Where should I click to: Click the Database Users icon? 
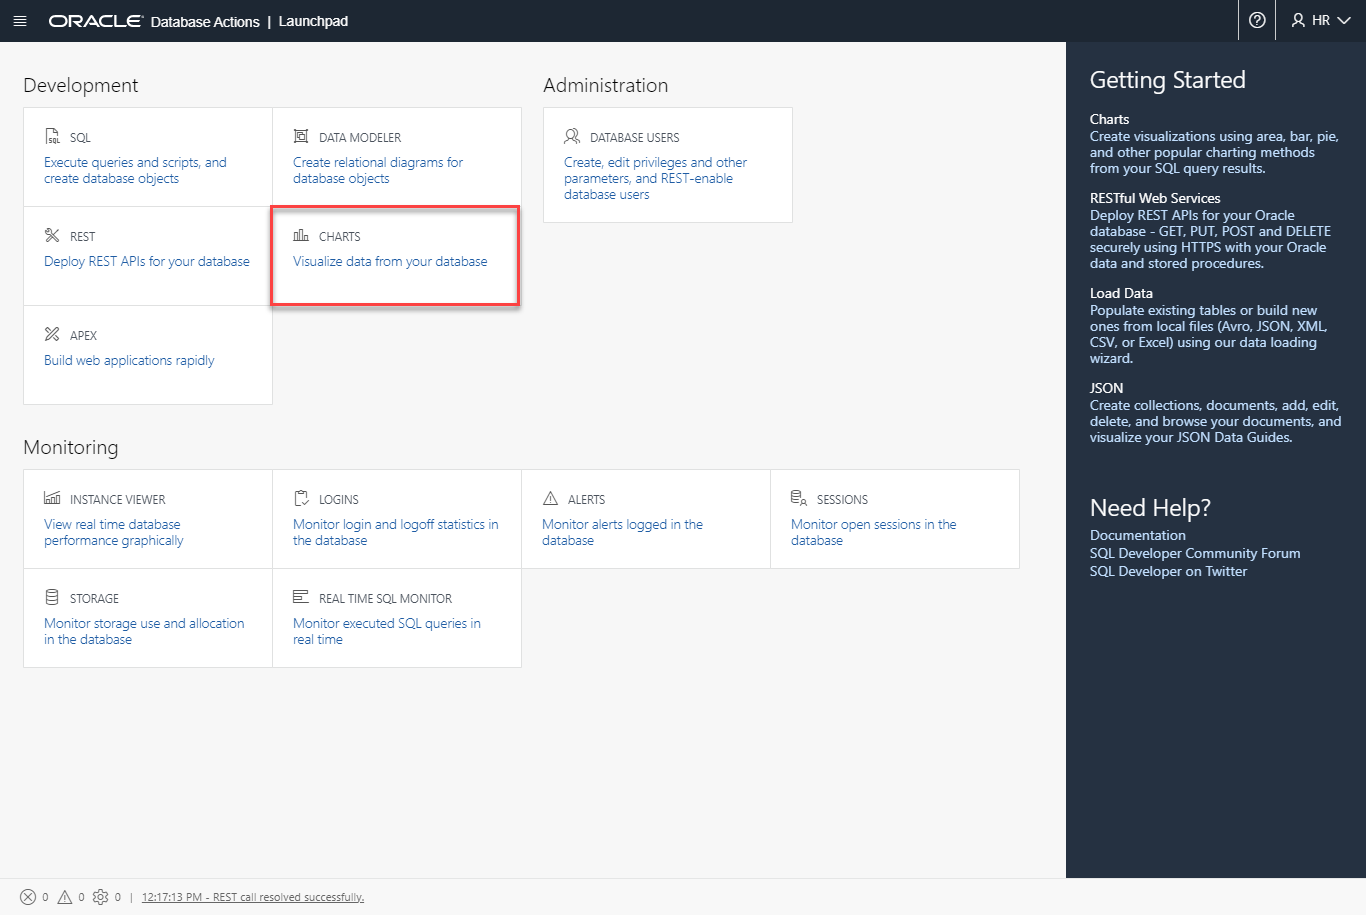[572, 136]
